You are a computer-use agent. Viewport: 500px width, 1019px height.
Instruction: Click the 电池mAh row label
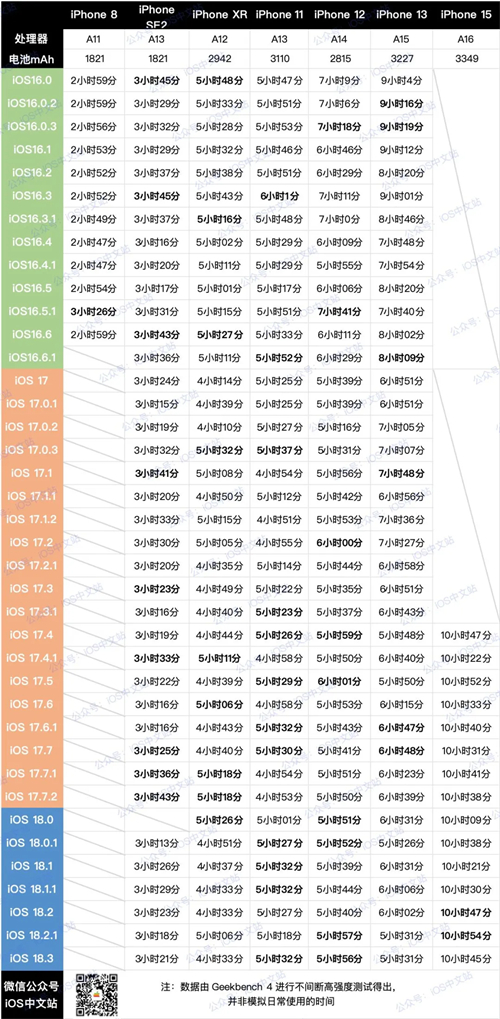[x=33, y=59]
